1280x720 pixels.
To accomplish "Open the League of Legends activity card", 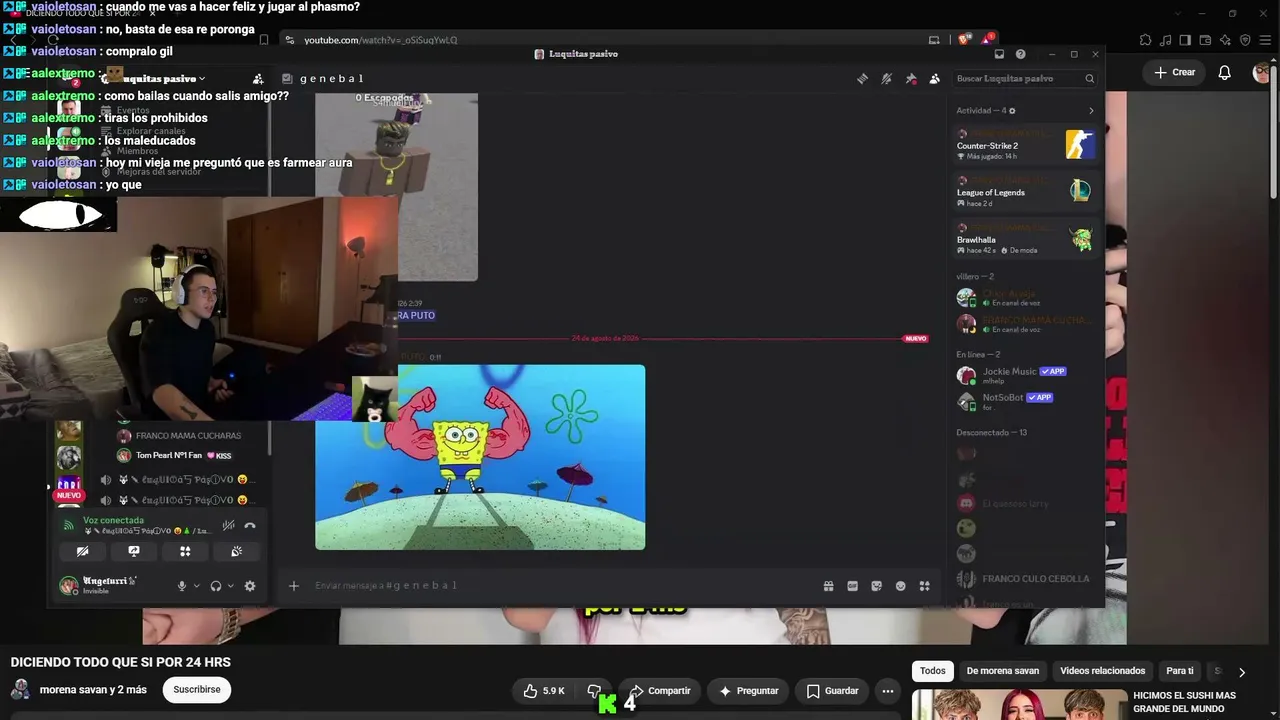I will pyautogui.click(x=1026, y=192).
